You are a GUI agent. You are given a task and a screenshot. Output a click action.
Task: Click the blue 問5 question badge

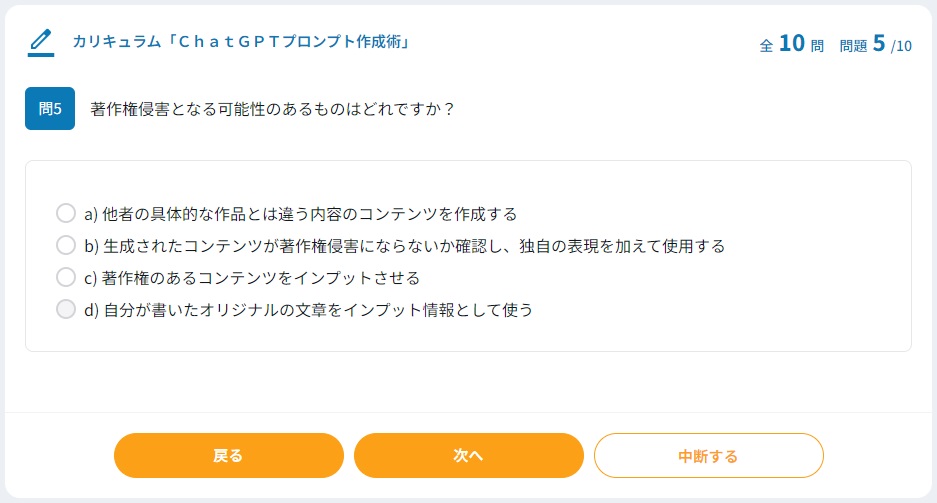pos(50,108)
